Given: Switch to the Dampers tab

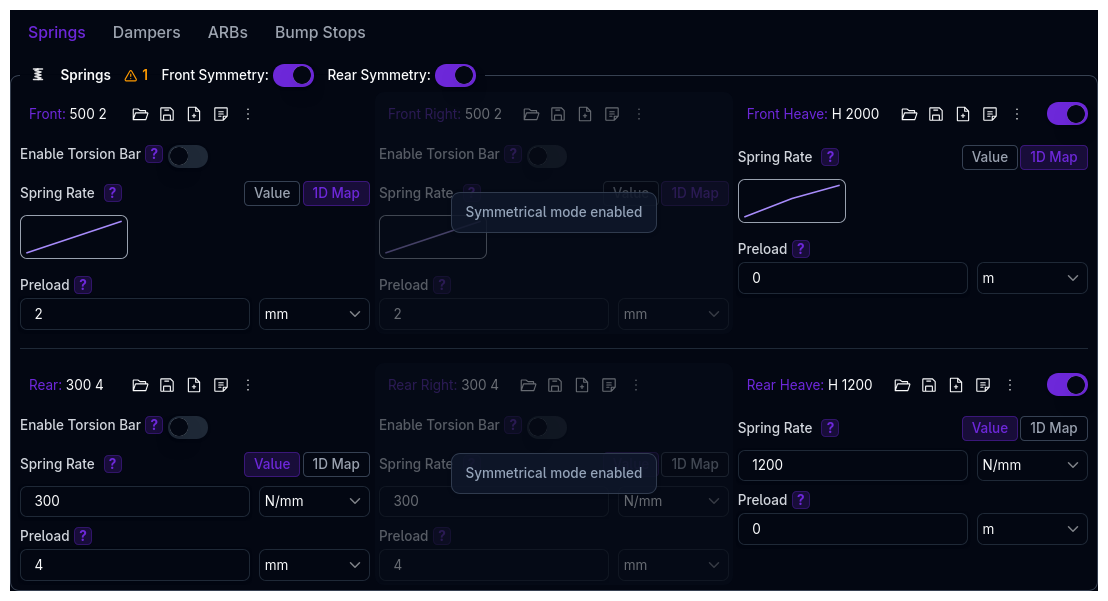Looking at the screenshot, I should click(x=146, y=32).
